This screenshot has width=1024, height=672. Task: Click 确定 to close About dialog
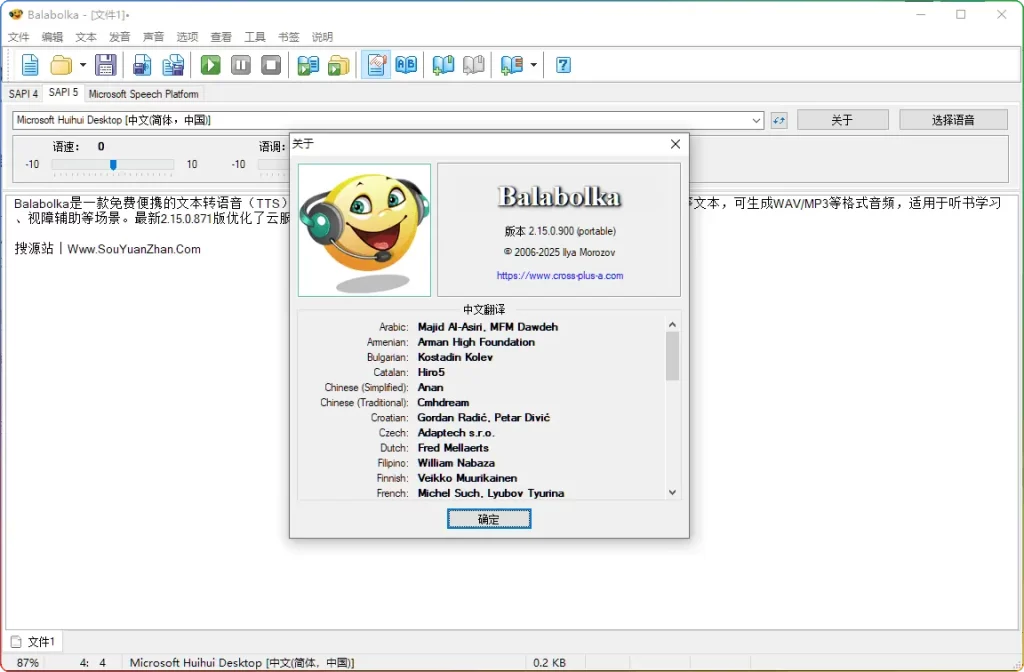(x=488, y=519)
